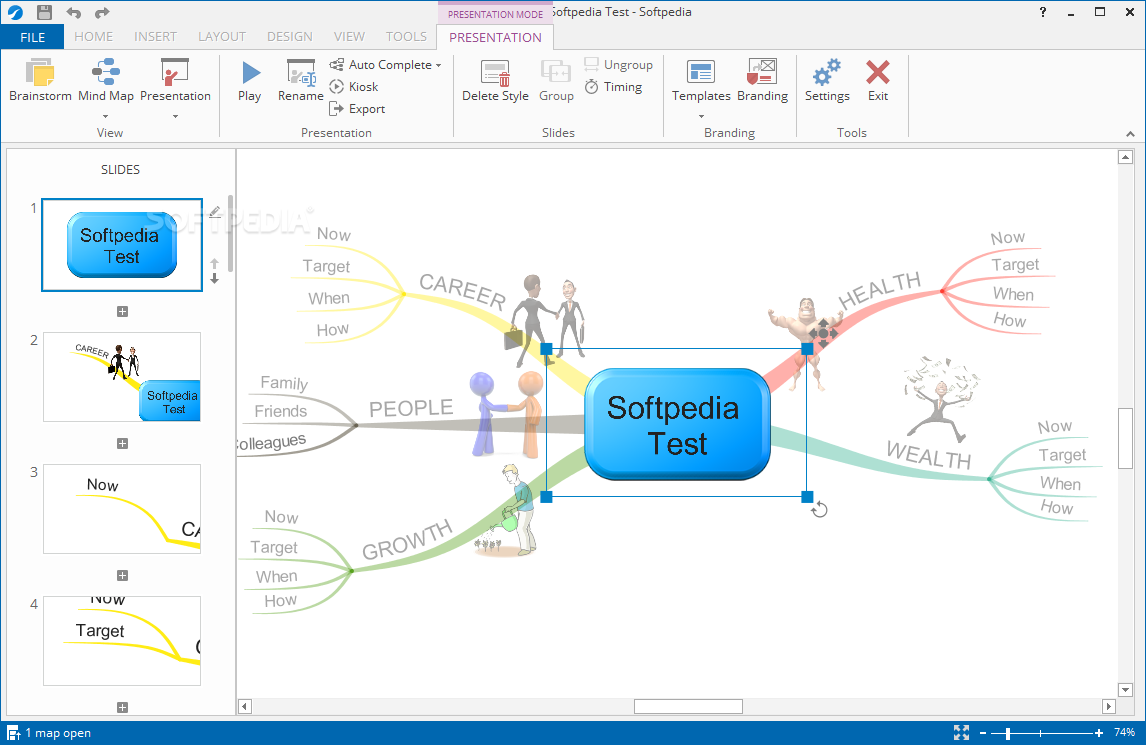The image size is (1146, 745).
Task: Group the selected slides
Action: pyautogui.click(x=556, y=80)
